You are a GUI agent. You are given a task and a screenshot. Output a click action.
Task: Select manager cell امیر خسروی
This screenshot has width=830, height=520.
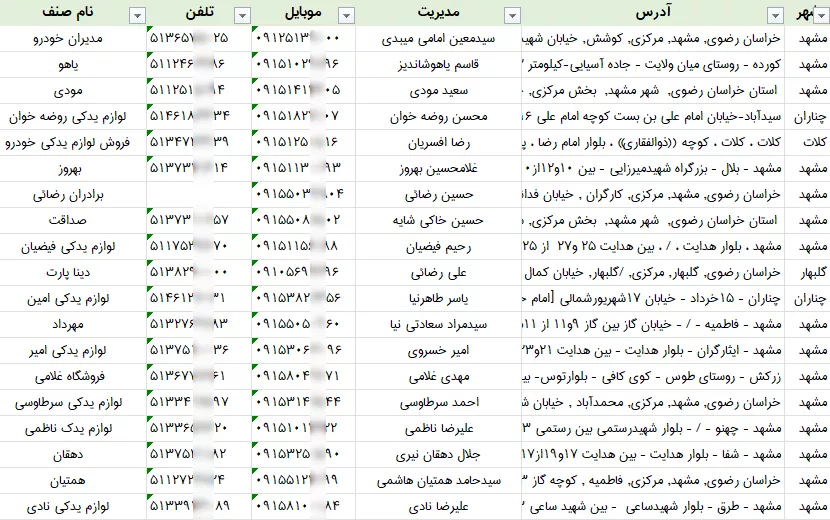tap(439, 350)
